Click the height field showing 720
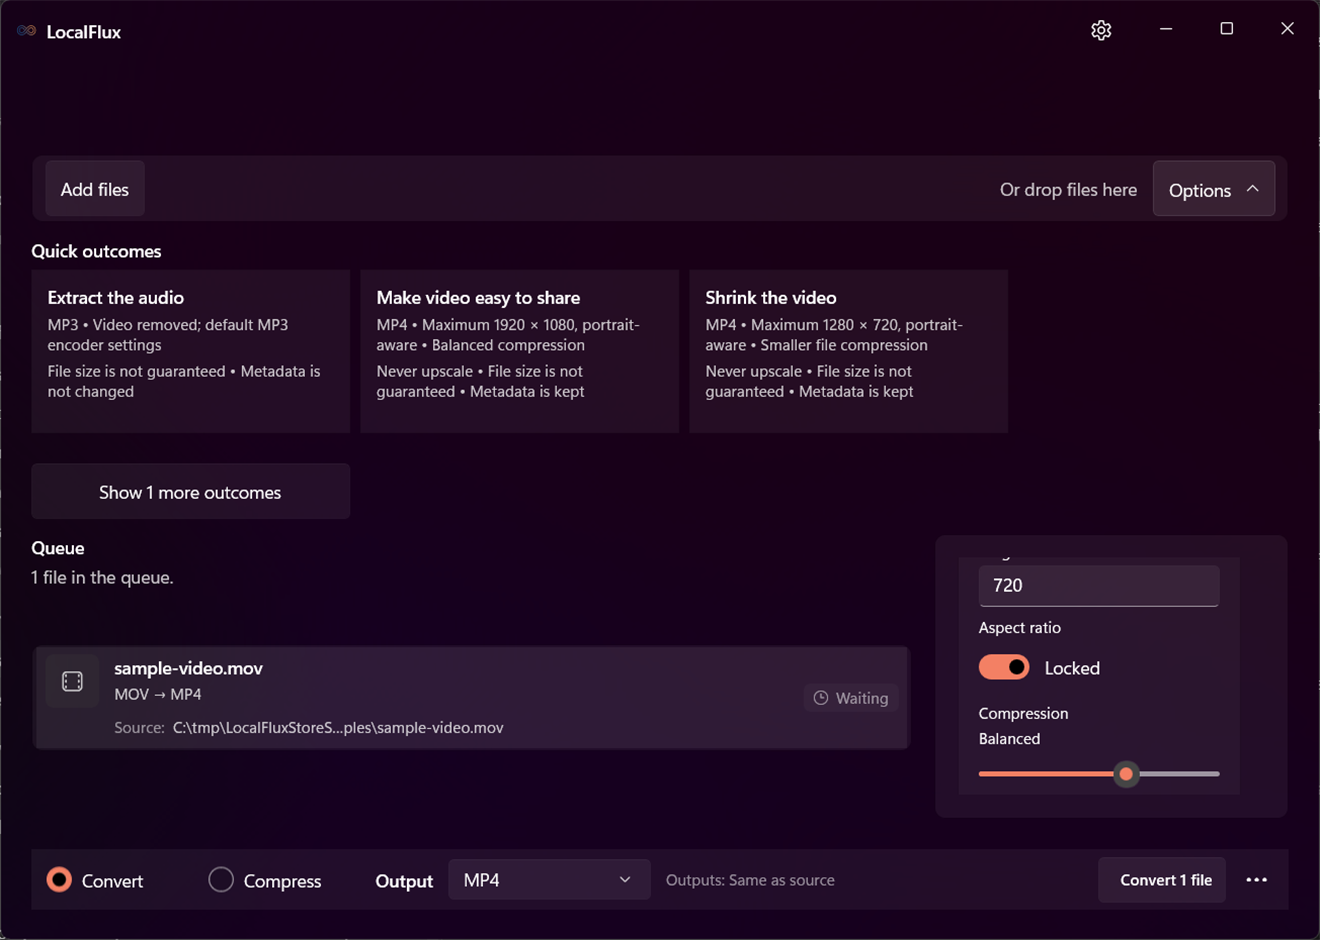Image resolution: width=1320 pixels, height=940 pixels. (x=1099, y=586)
